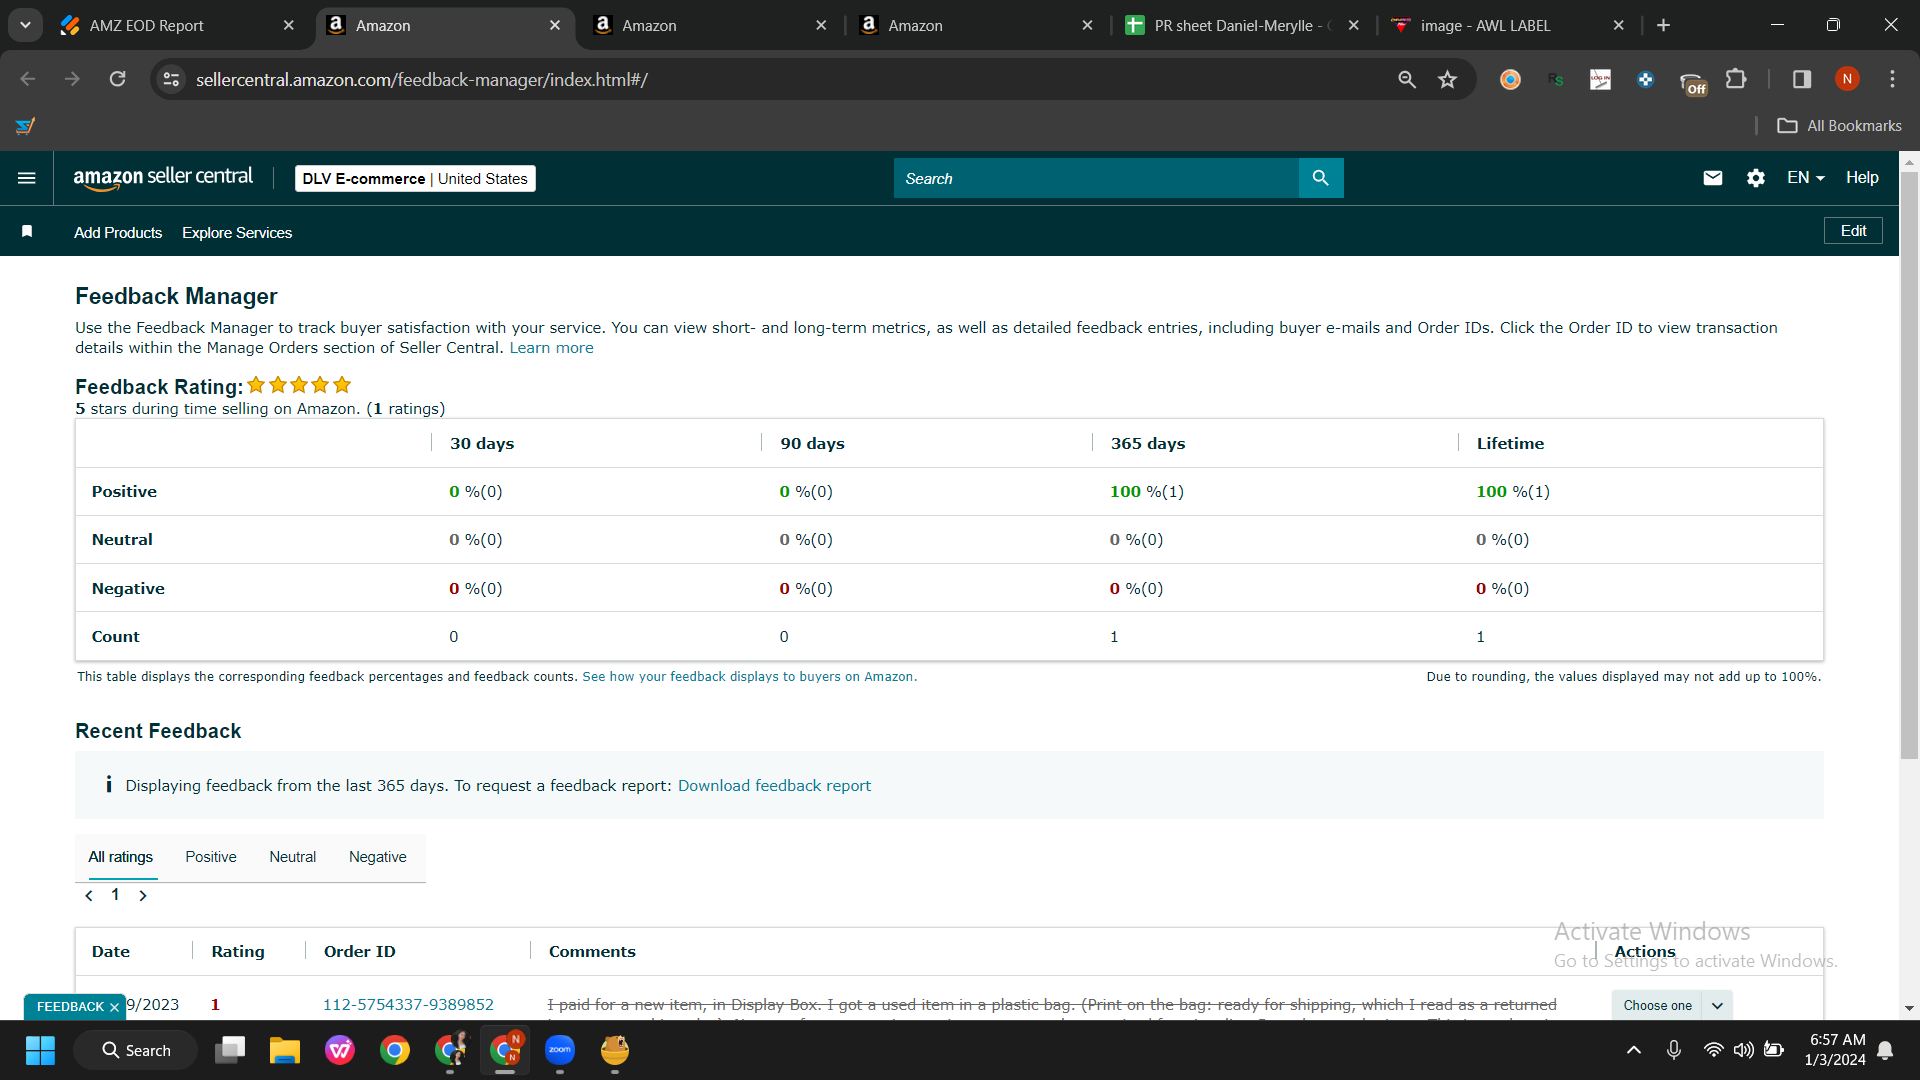
Task: View site information icon in address bar
Action: (x=171, y=79)
